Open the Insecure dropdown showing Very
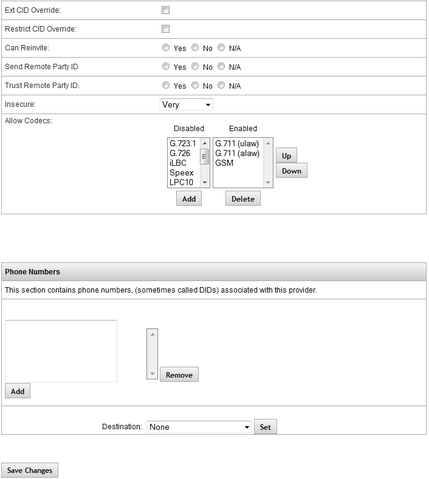 pyautogui.click(x=186, y=105)
